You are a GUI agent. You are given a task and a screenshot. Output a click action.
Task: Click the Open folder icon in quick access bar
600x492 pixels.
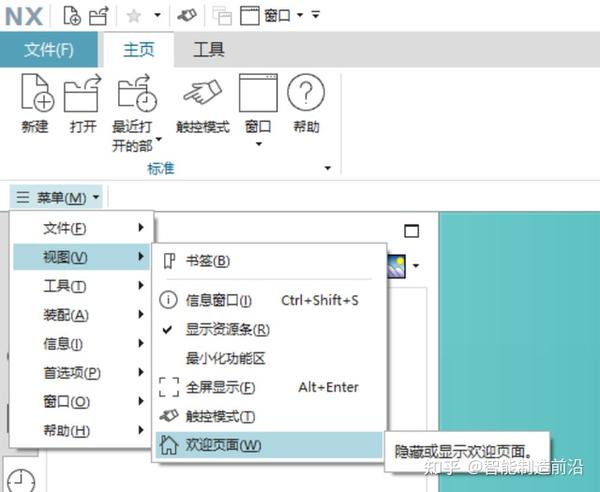click(x=99, y=16)
